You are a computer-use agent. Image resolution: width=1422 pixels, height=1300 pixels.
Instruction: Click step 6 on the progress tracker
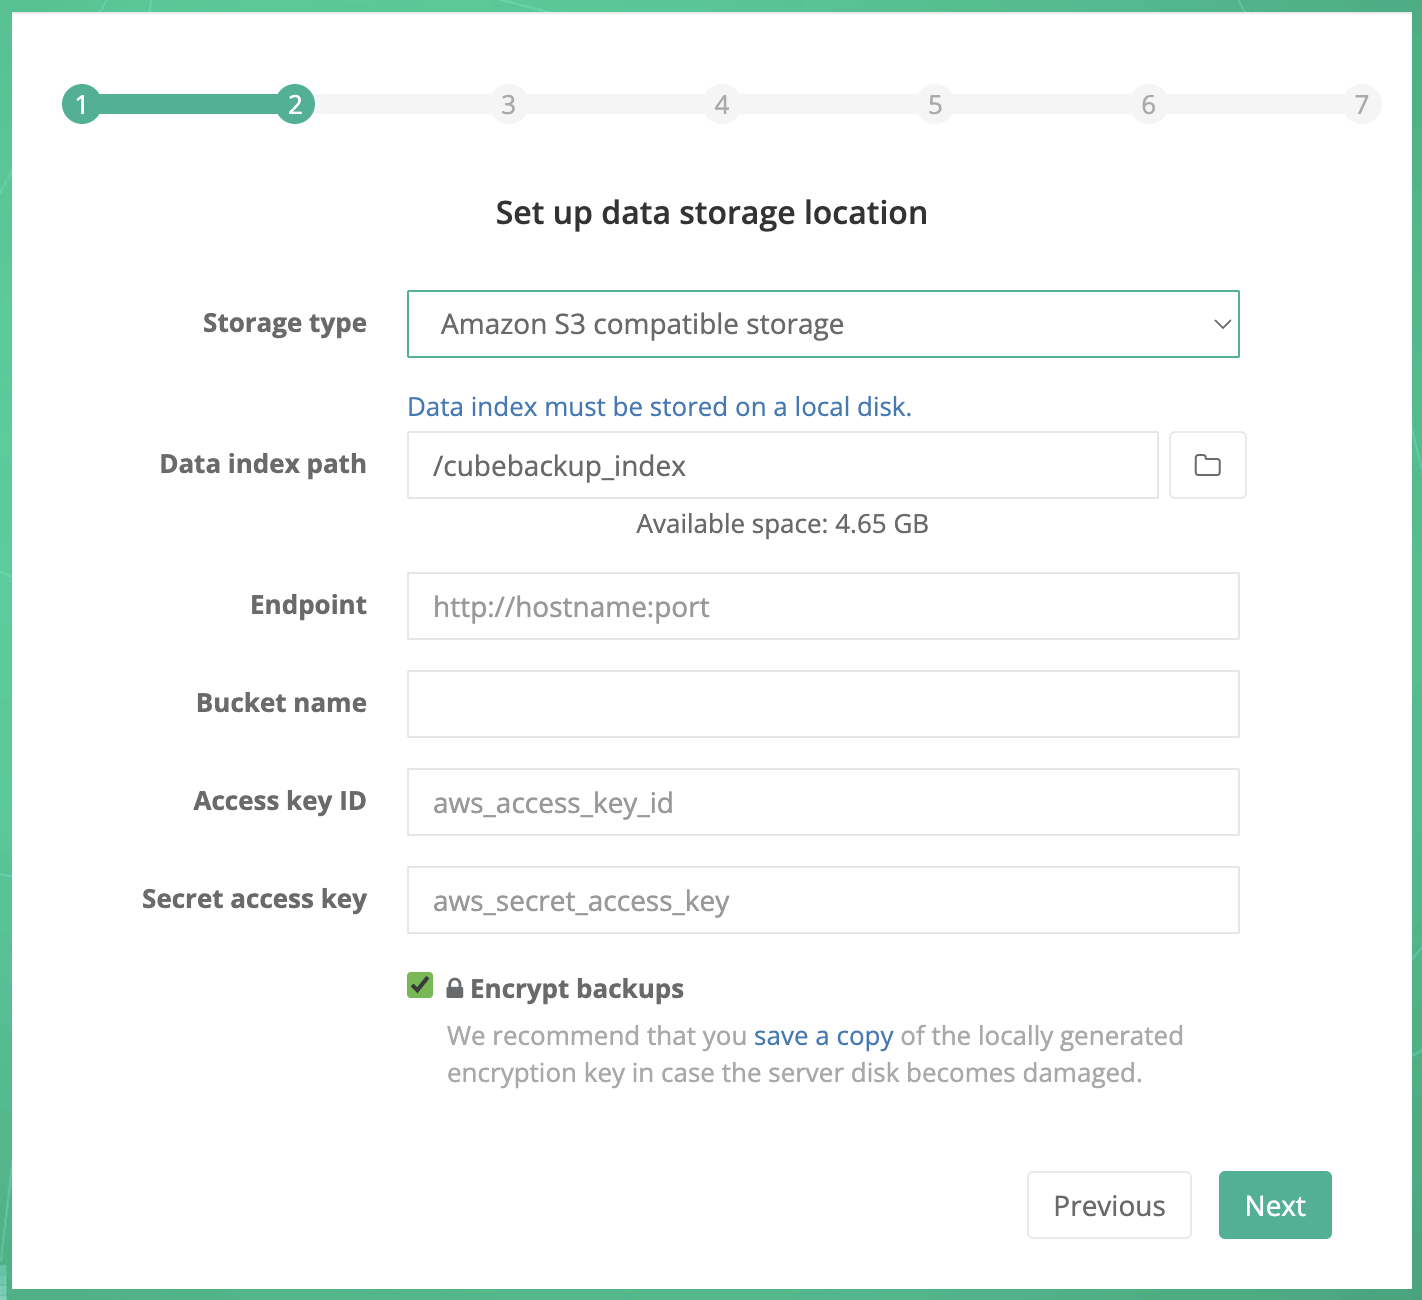tap(1148, 104)
